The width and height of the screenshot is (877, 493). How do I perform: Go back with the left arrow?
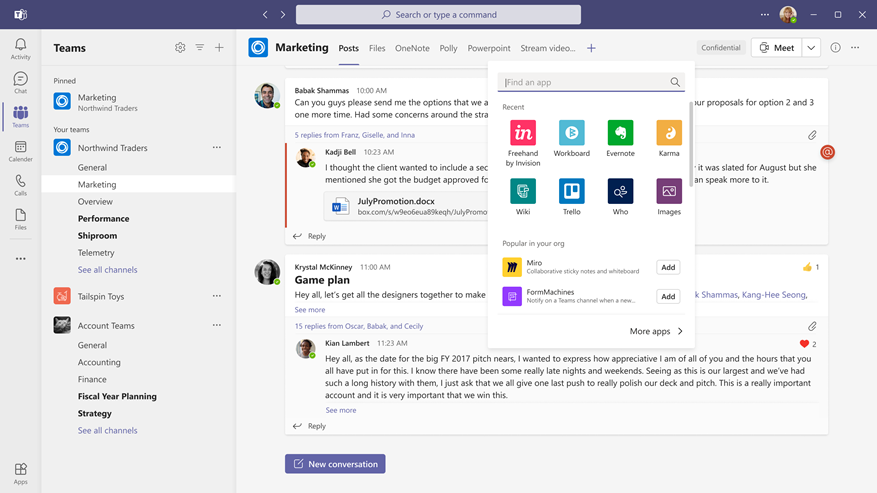click(x=265, y=15)
